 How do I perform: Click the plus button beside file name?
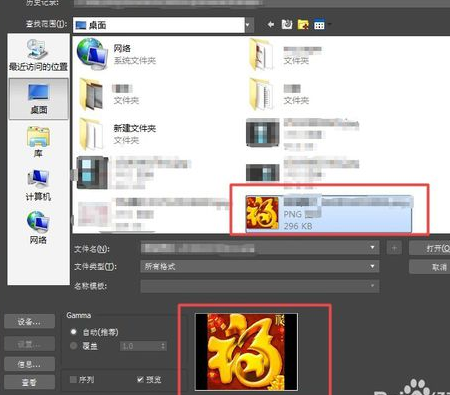pos(394,248)
